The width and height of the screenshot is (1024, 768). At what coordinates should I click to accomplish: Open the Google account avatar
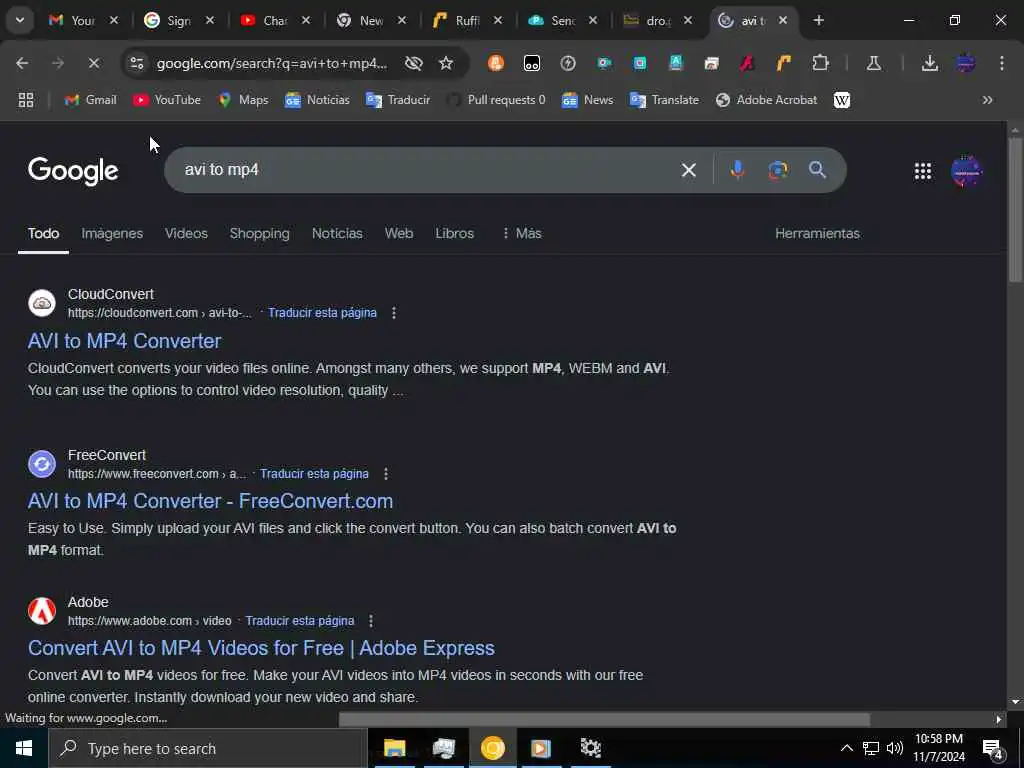(x=967, y=171)
